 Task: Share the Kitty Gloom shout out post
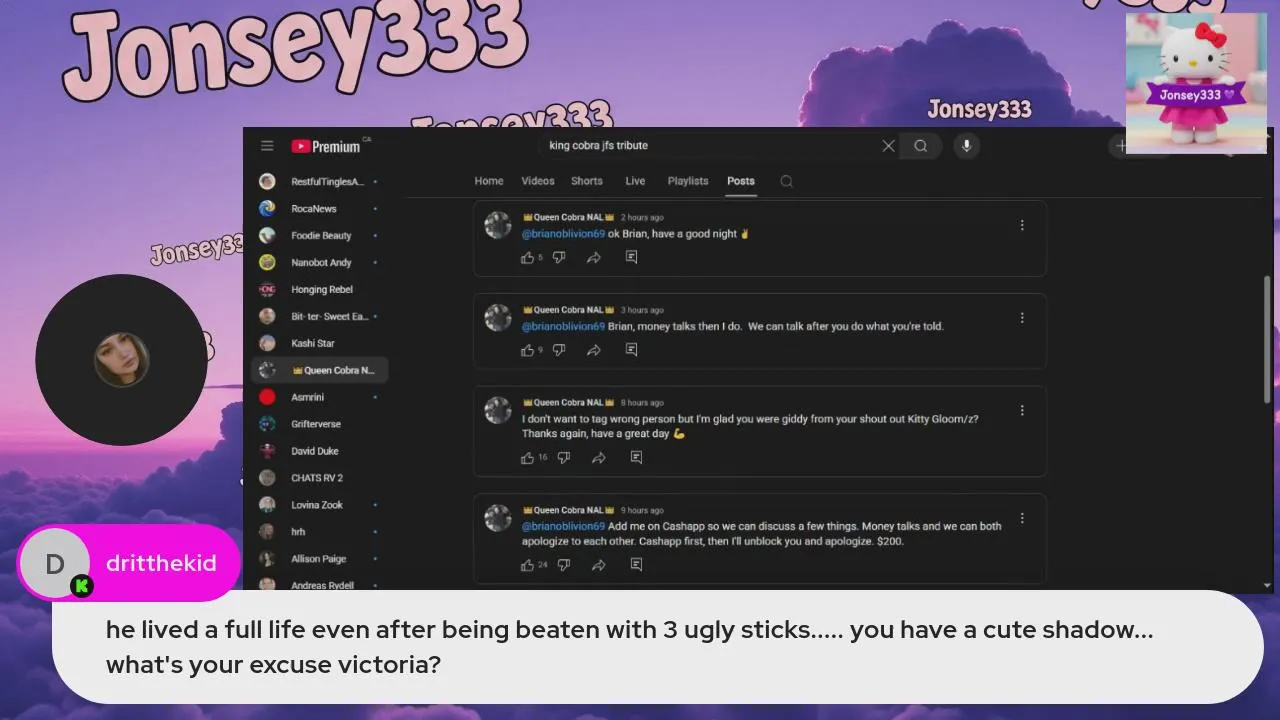click(x=598, y=458)
